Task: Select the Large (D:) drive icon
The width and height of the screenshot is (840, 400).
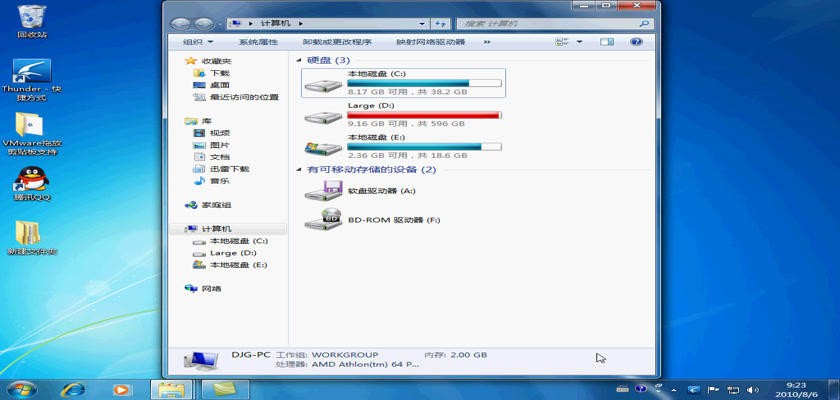Action: pyautogui.click(x=323, y=115)
